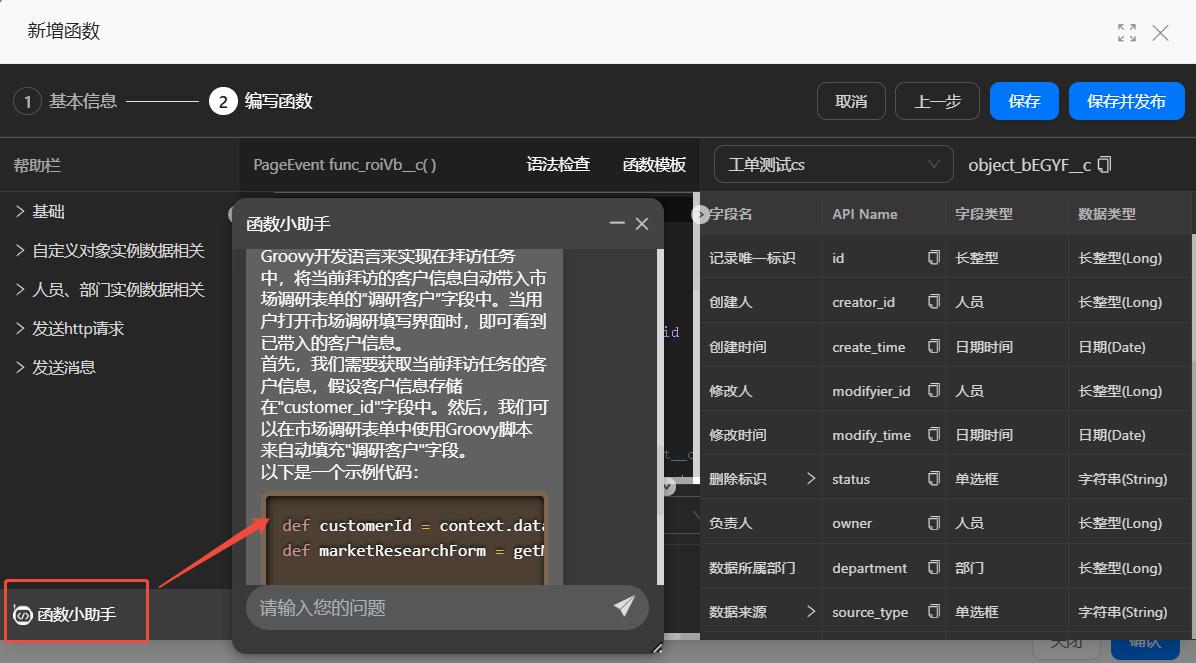The height and width of the screenshot is (663, 1196).
Task: Expand the 发送消息 category
Action: [55, 367]
